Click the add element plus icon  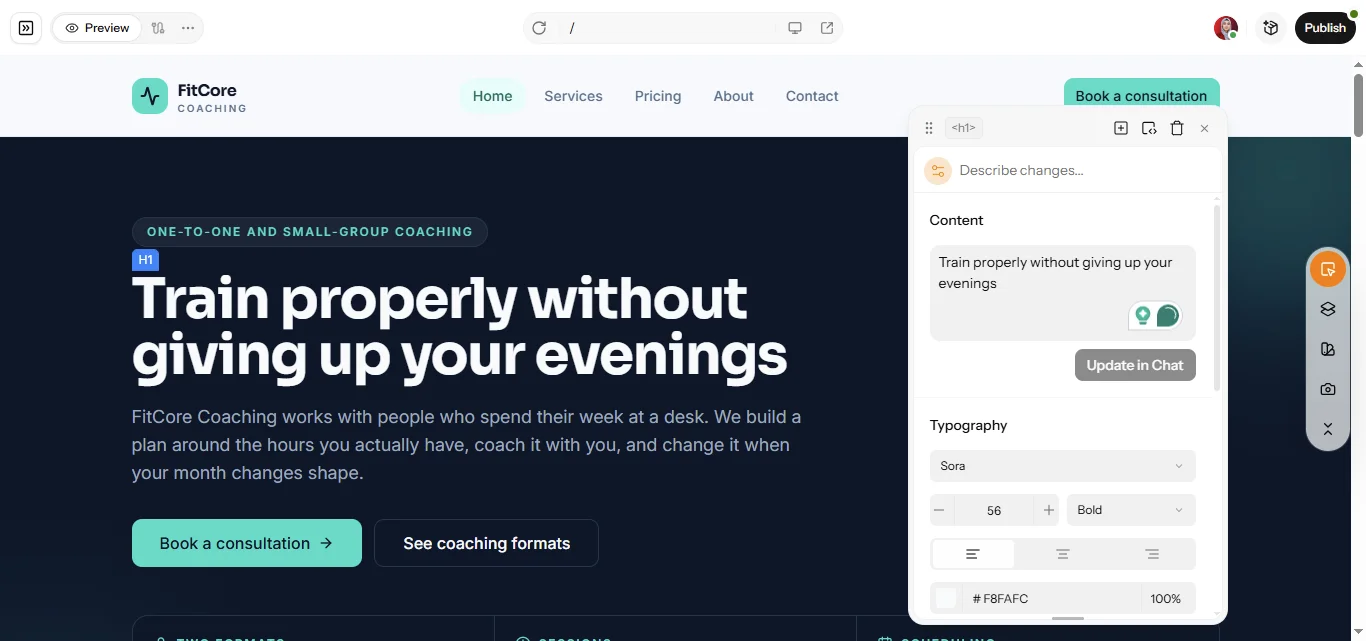[1121, 128]
